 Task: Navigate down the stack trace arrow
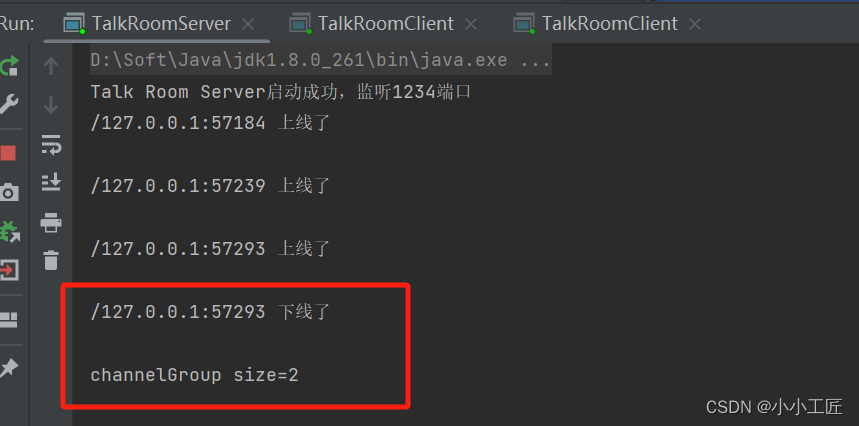point(51,105)
